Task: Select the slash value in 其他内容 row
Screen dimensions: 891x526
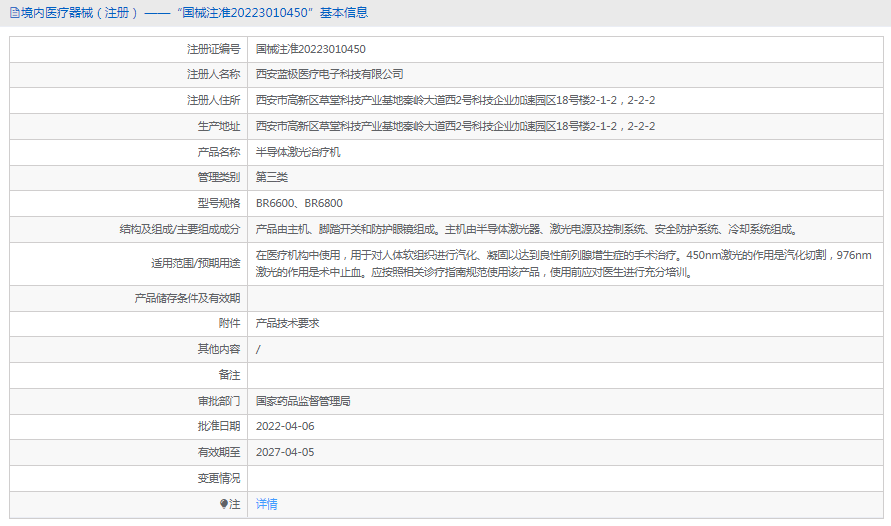Action: pyautogui.click(x=258, y=349)
